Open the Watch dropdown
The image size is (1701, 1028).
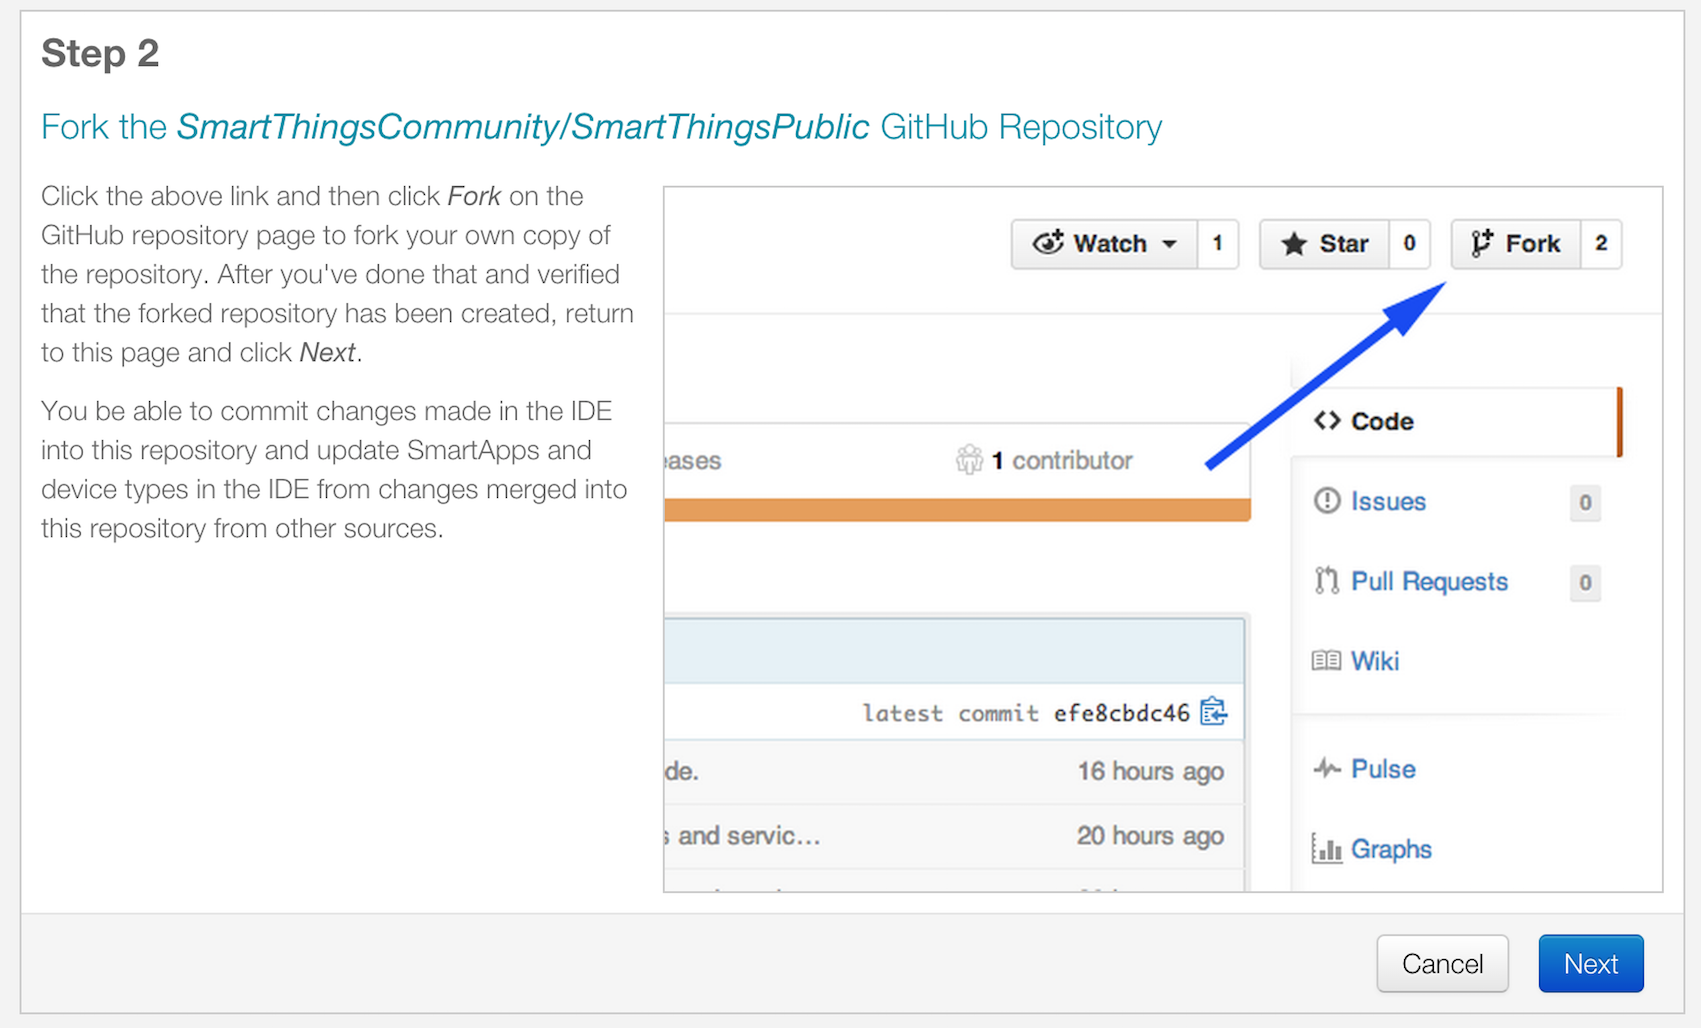(x=1104, y=244)
